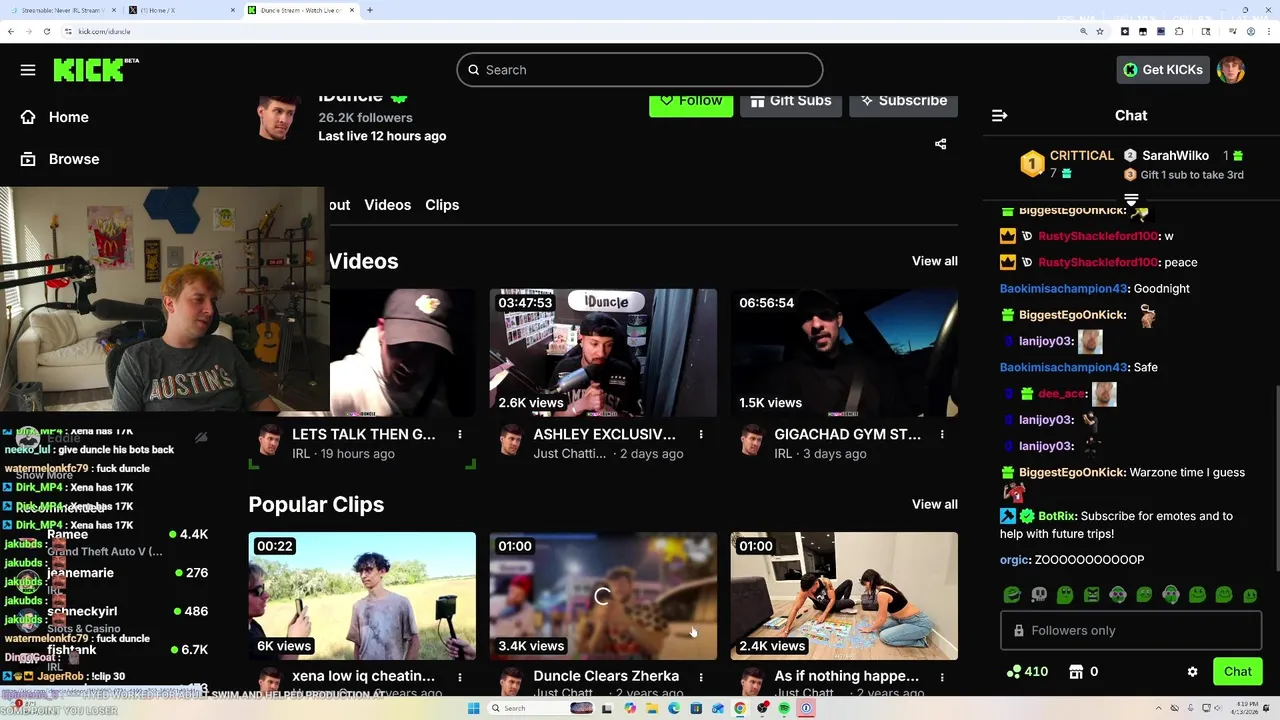Image resolution: width=1280 pixels, height=720 pixels.
Task: Click SarahWilko in gift leaderboard
Action: click(x=1175, y=156)
